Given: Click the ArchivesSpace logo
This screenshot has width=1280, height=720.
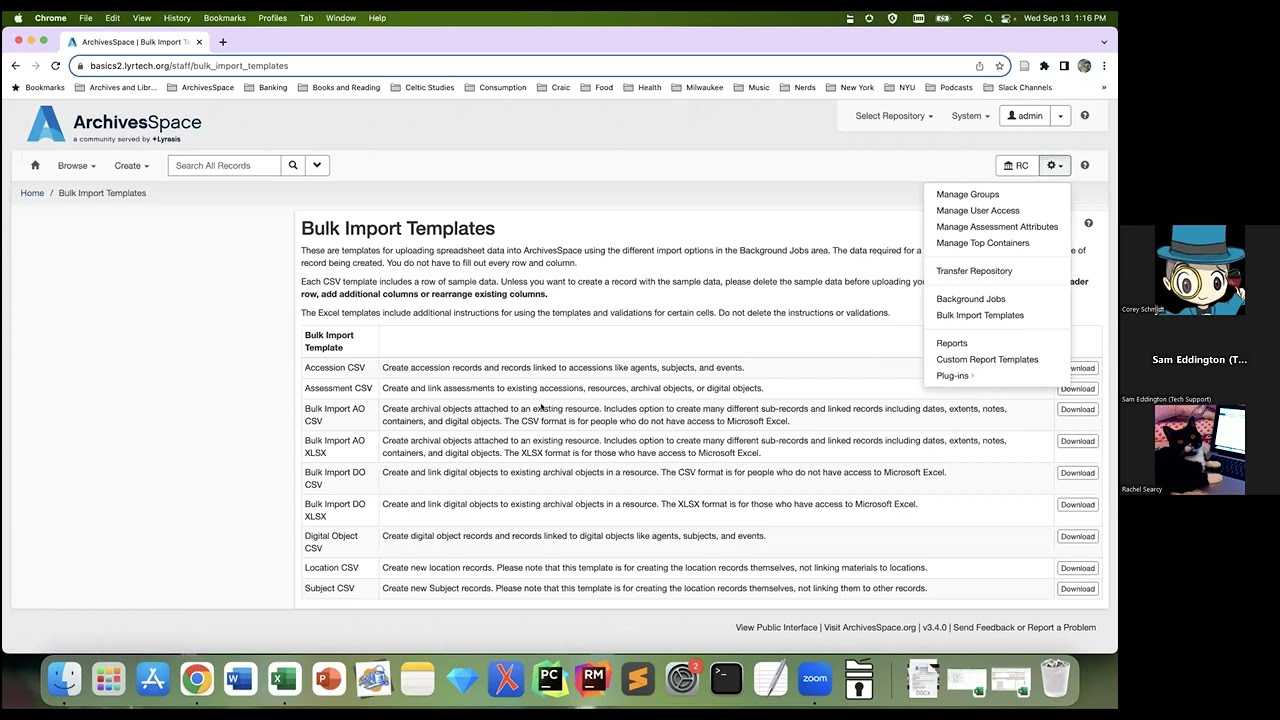Looking at the screenshot, I should (x=114, y=125).
